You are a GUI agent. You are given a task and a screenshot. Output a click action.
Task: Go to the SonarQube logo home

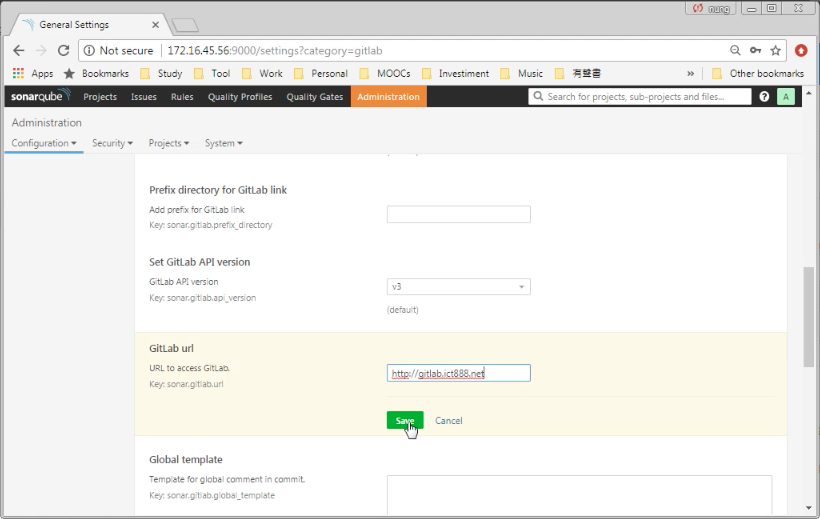(40, 96)
